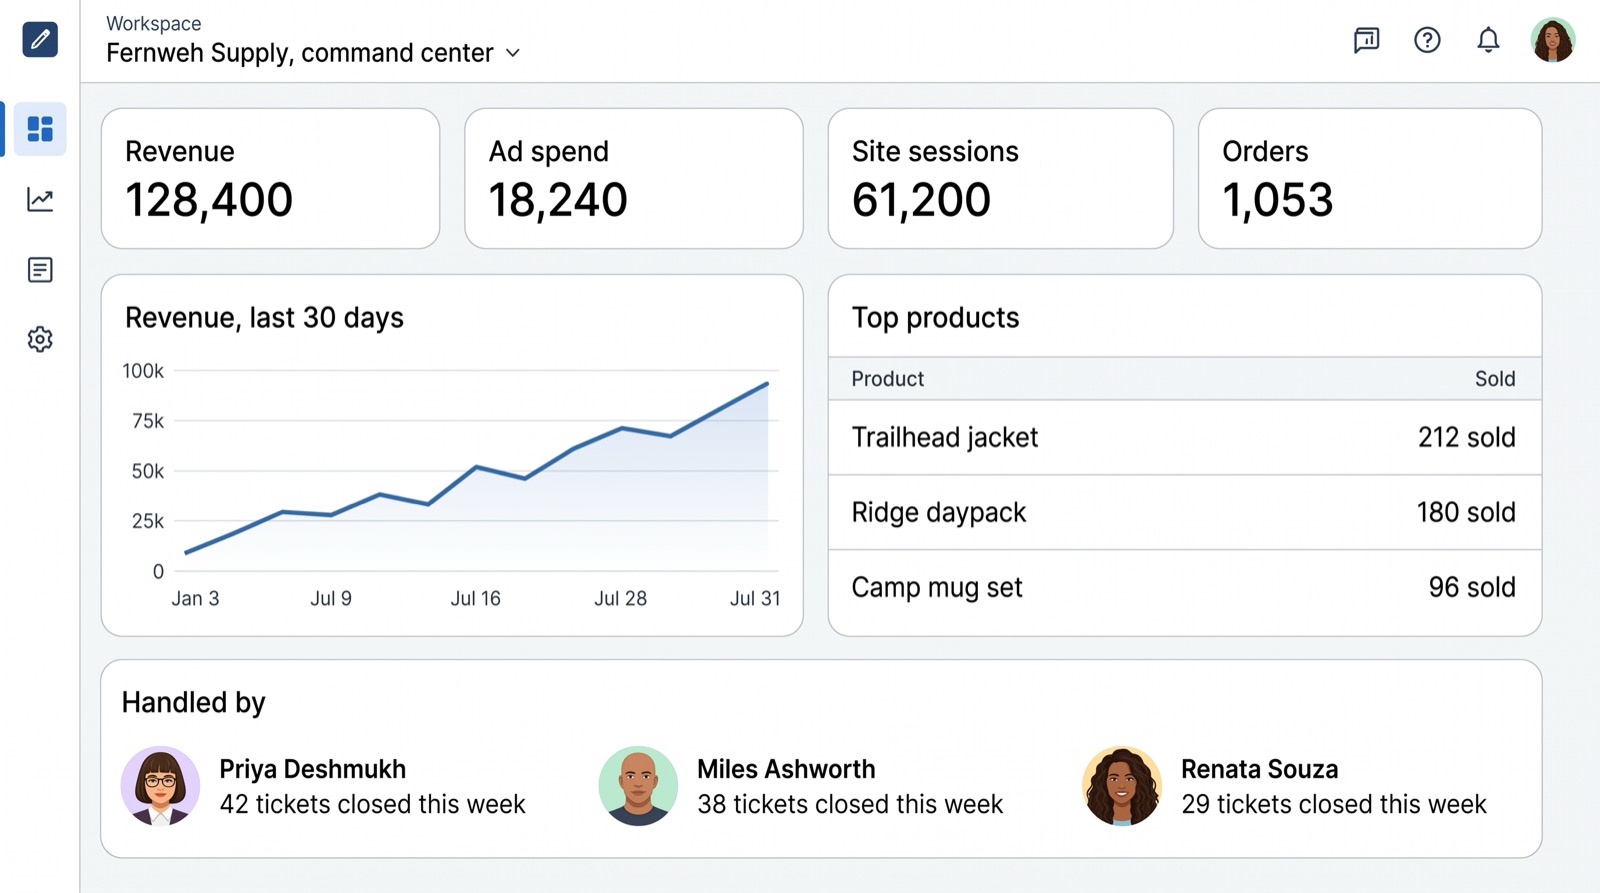Click the Jan 3 date label

click(x=195, y=598)
